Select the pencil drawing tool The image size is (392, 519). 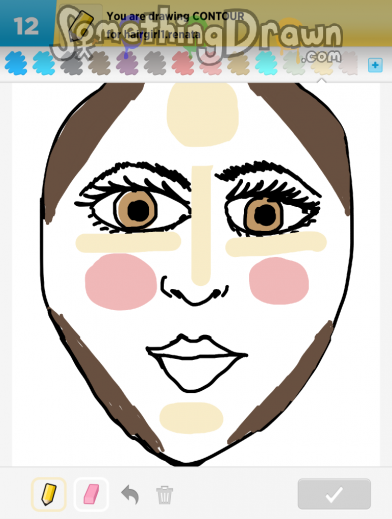click(49, 494)
